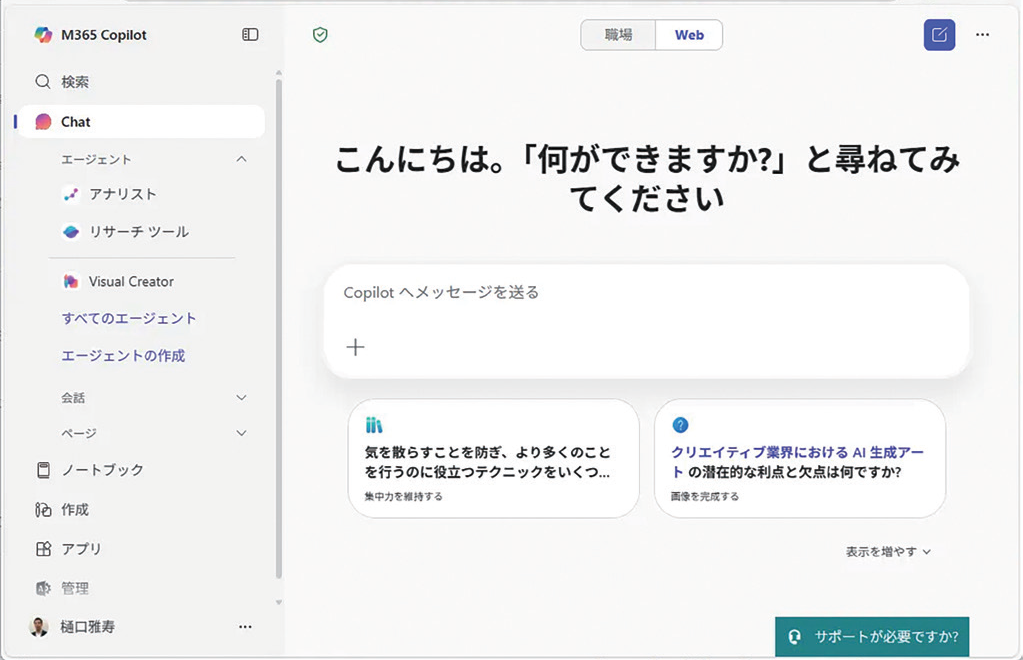This screenshot has width=1023, height=660.
Task: Click the 樋口雅寿 profile avatar
Action: pos(39,627)
